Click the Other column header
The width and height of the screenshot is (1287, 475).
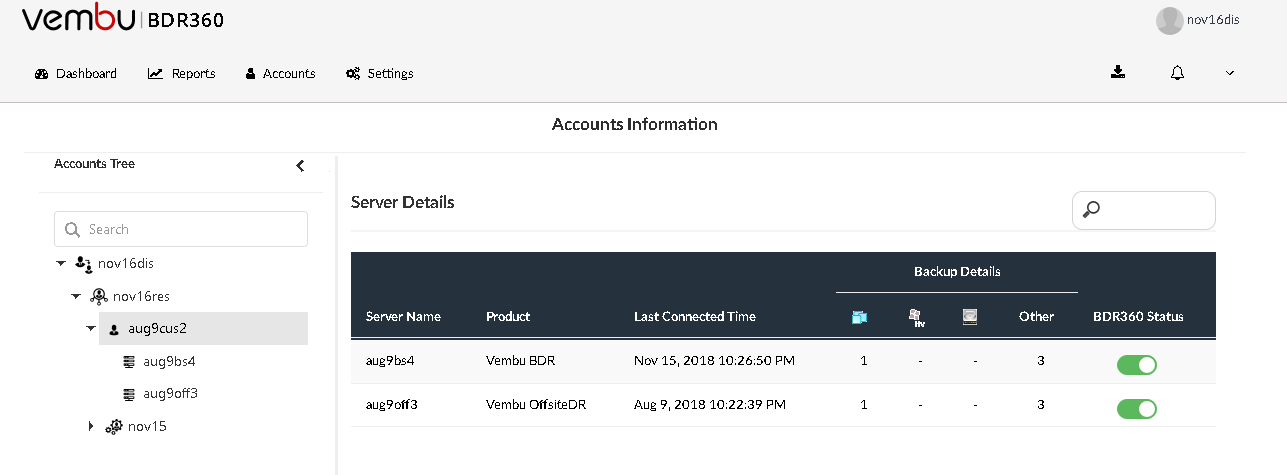coord(1036,316)
